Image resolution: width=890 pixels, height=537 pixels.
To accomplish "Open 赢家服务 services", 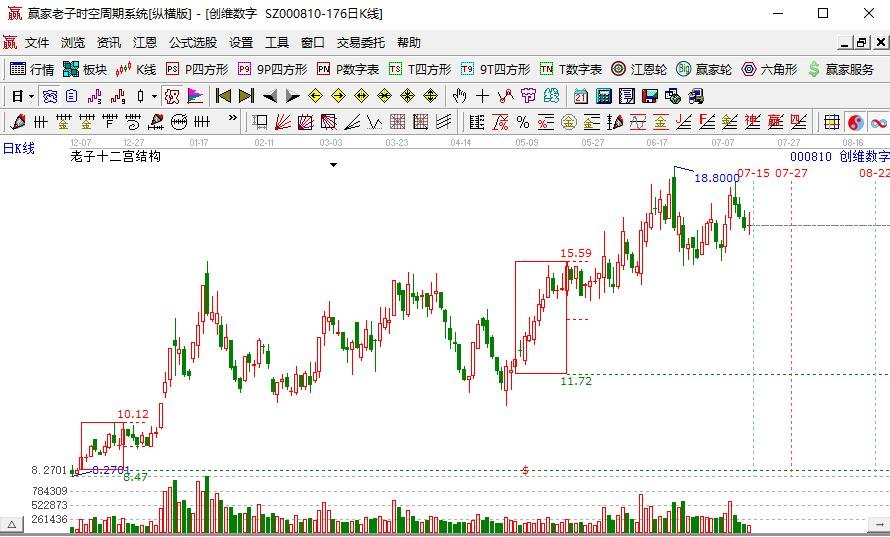I will (841, 69).
